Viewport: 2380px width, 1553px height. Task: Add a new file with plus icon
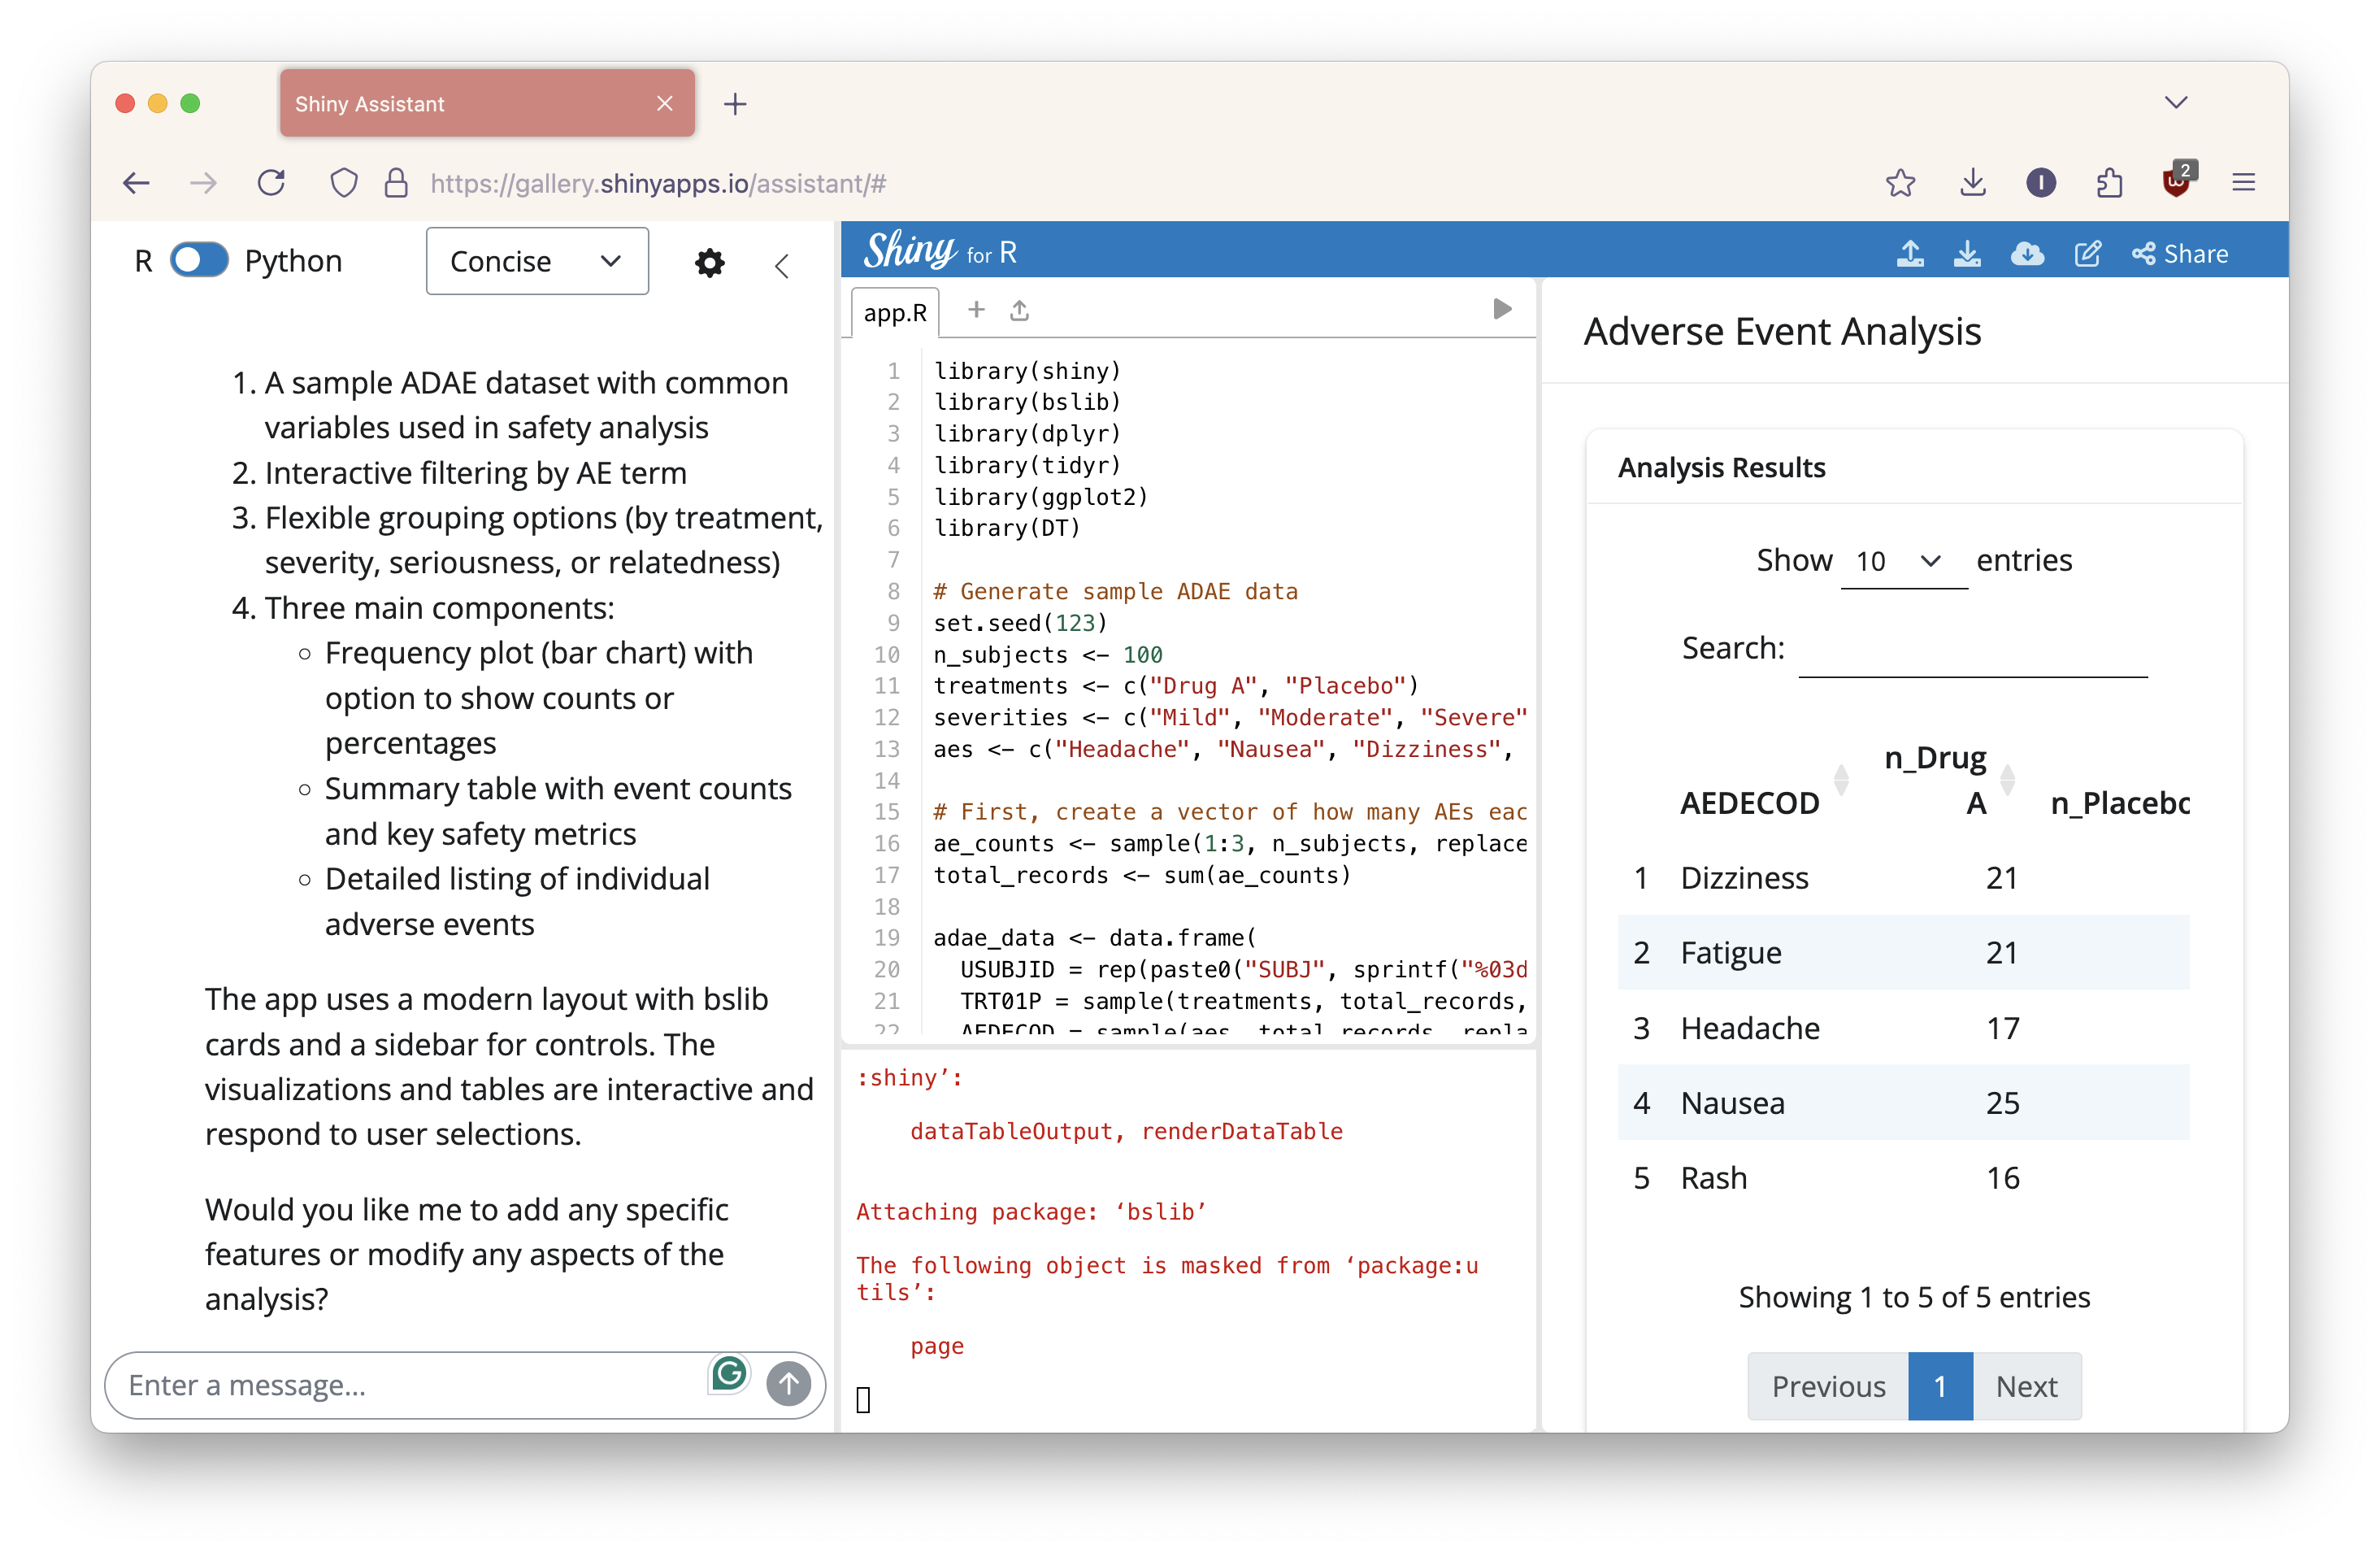click(x=976, y=310)
